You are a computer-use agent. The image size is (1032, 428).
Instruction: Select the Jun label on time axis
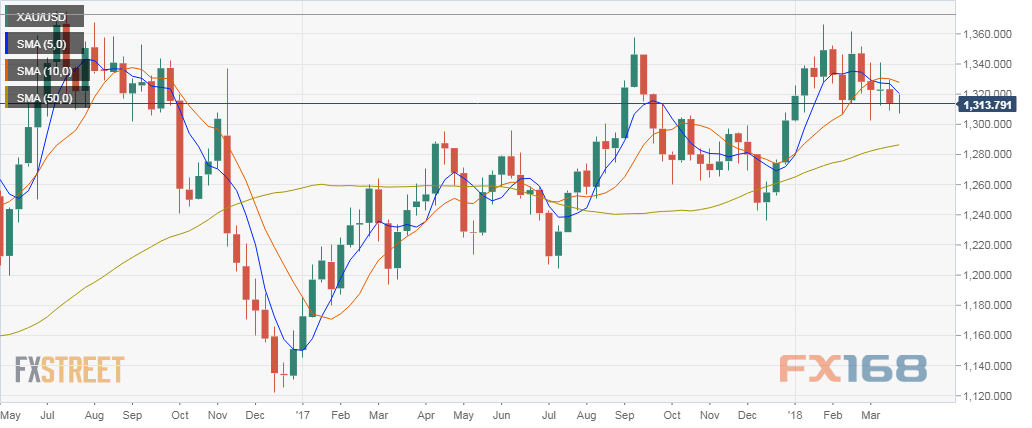[x=502, y=412]
